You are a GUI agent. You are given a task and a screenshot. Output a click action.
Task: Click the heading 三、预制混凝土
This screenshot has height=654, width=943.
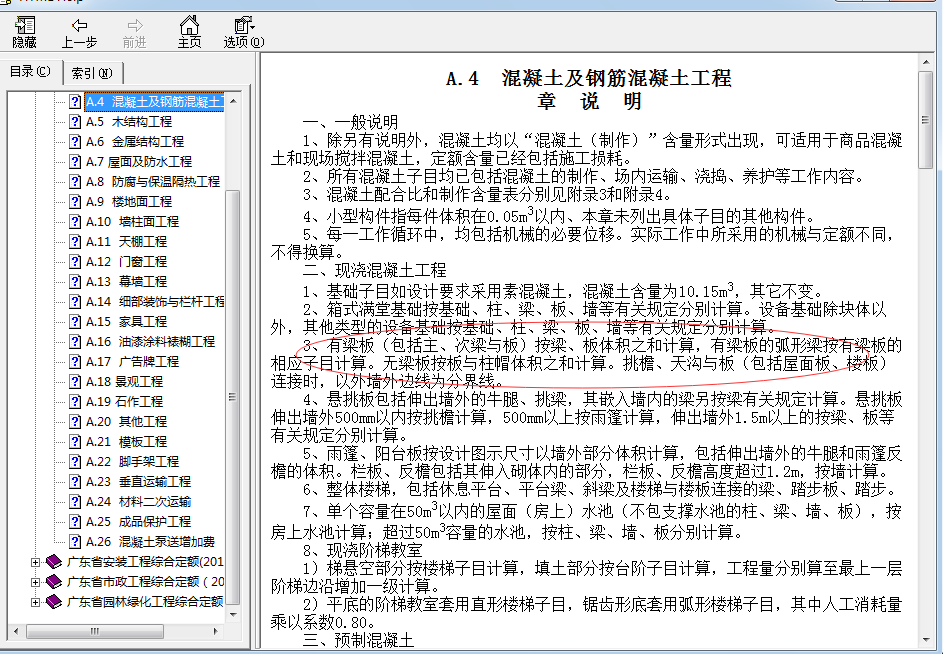358,640
